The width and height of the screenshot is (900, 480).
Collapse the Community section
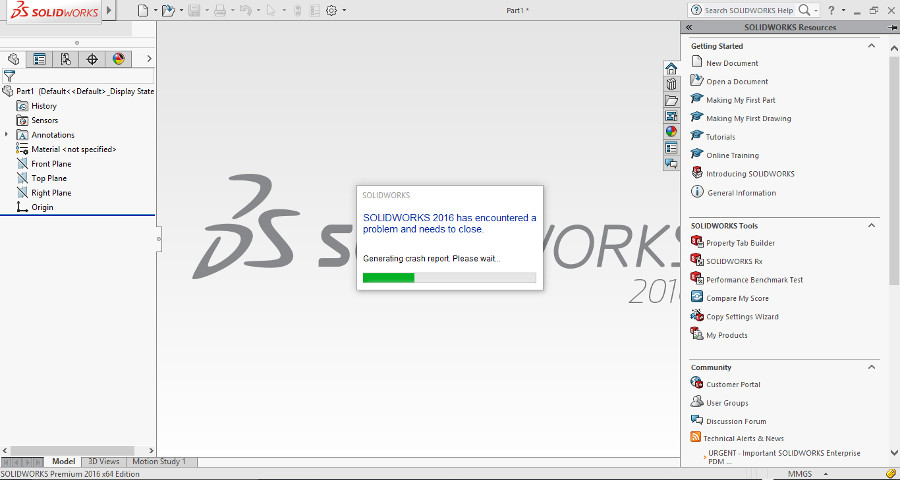point(871,367)
